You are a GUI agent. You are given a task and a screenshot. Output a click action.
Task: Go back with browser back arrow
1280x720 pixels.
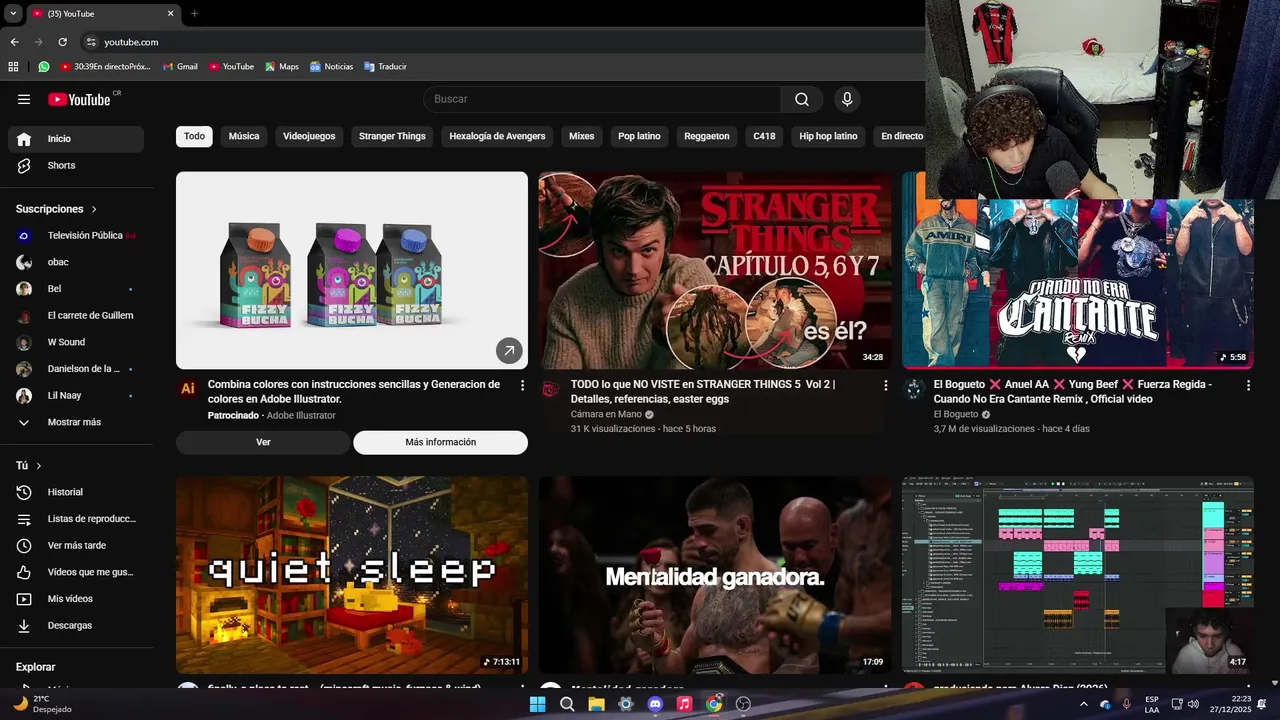[x=14, y=42]
